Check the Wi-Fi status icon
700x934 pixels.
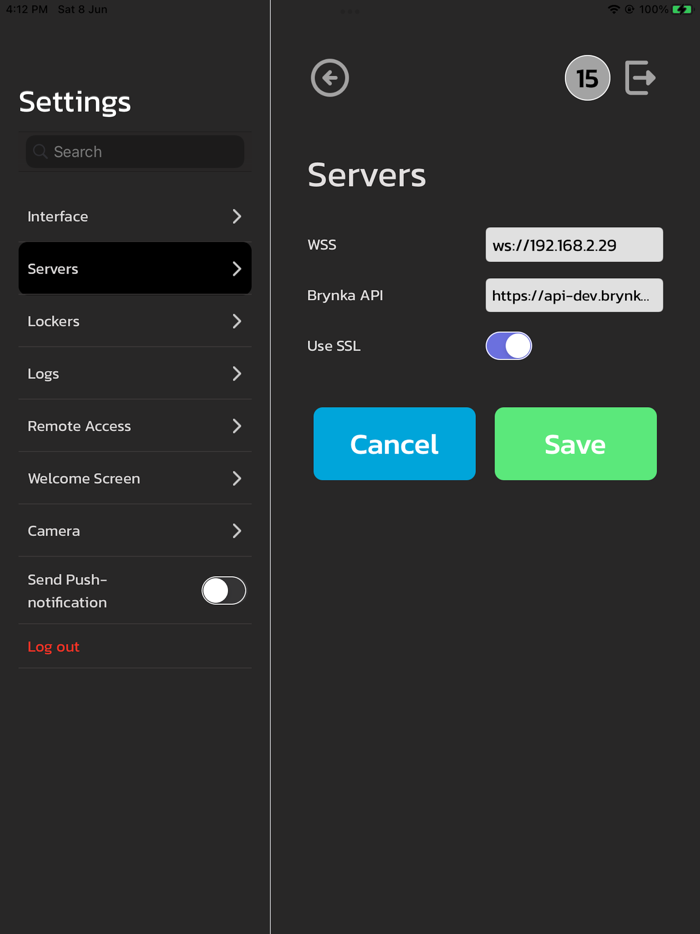[614, 10]
